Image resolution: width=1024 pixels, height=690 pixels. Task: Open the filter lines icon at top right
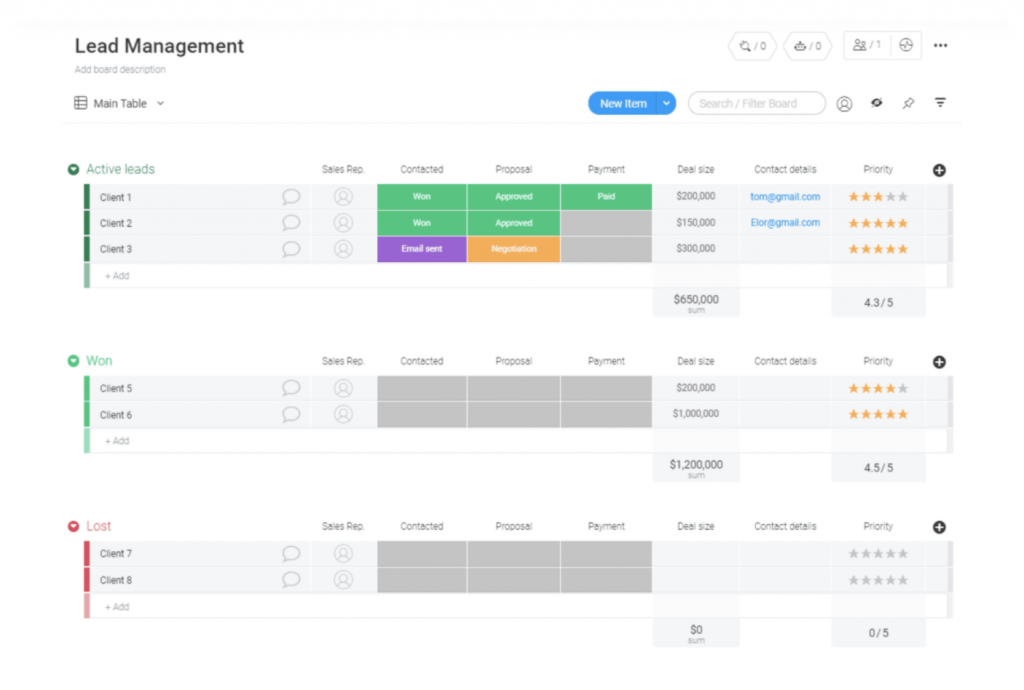(940, 103)
